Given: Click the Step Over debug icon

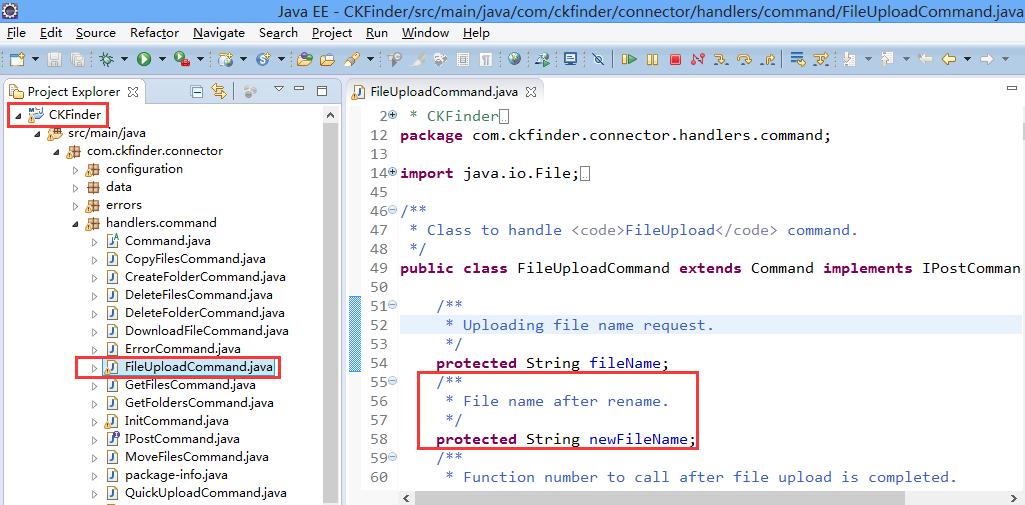Looking at the screenshot, I should click(x=745, y=59).
